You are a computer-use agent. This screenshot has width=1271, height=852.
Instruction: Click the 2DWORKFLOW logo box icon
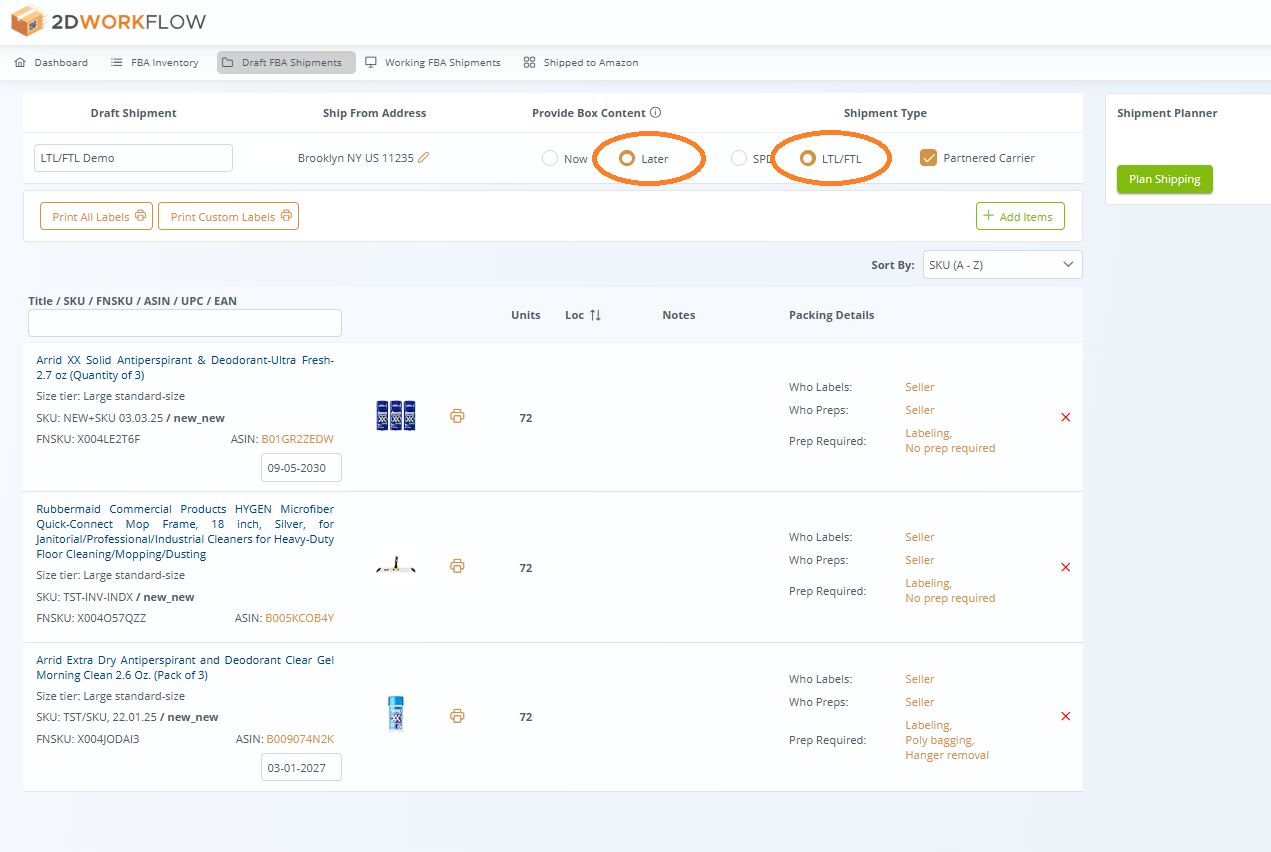26,20
